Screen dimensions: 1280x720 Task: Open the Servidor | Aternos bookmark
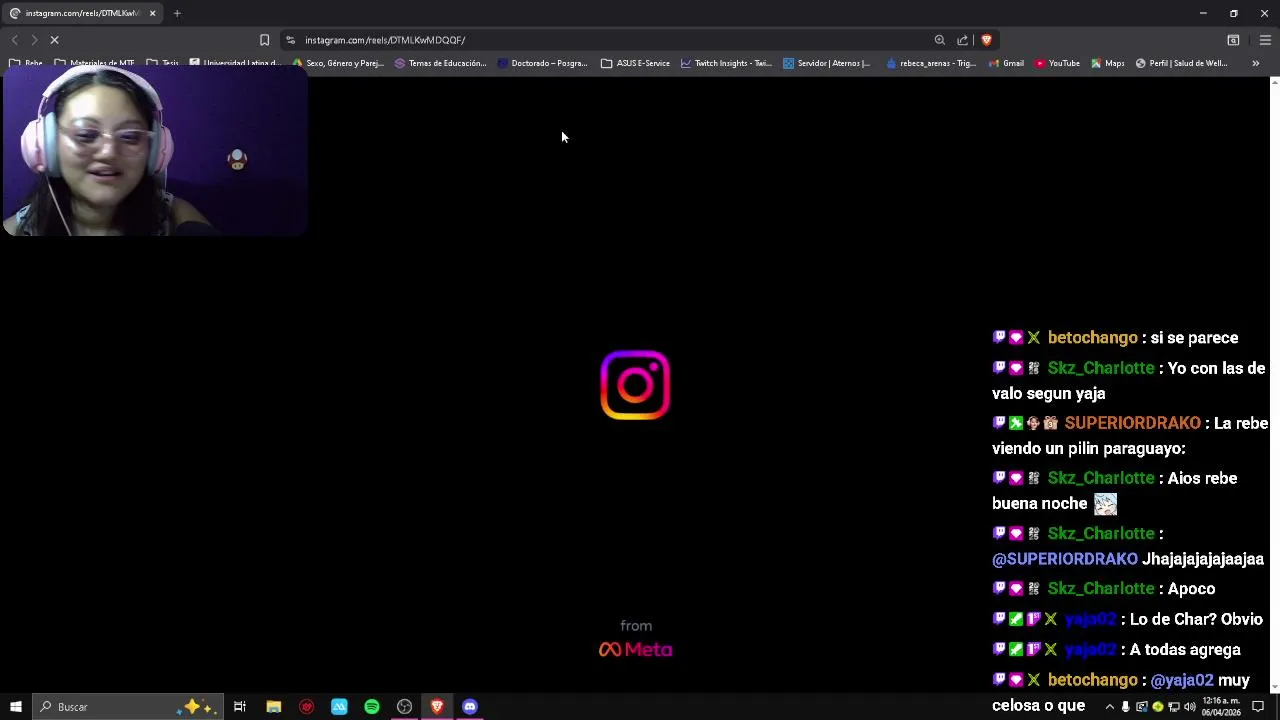pyautogui.click(x=827, y=63)
